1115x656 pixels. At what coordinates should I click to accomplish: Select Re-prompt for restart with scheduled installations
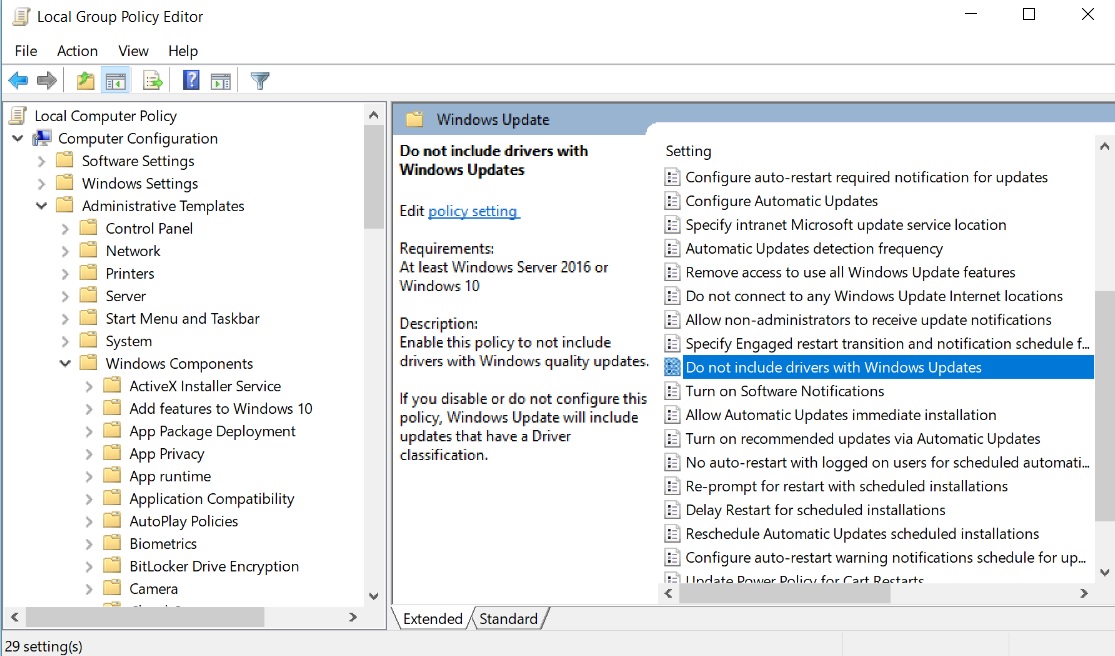[846, 486]
